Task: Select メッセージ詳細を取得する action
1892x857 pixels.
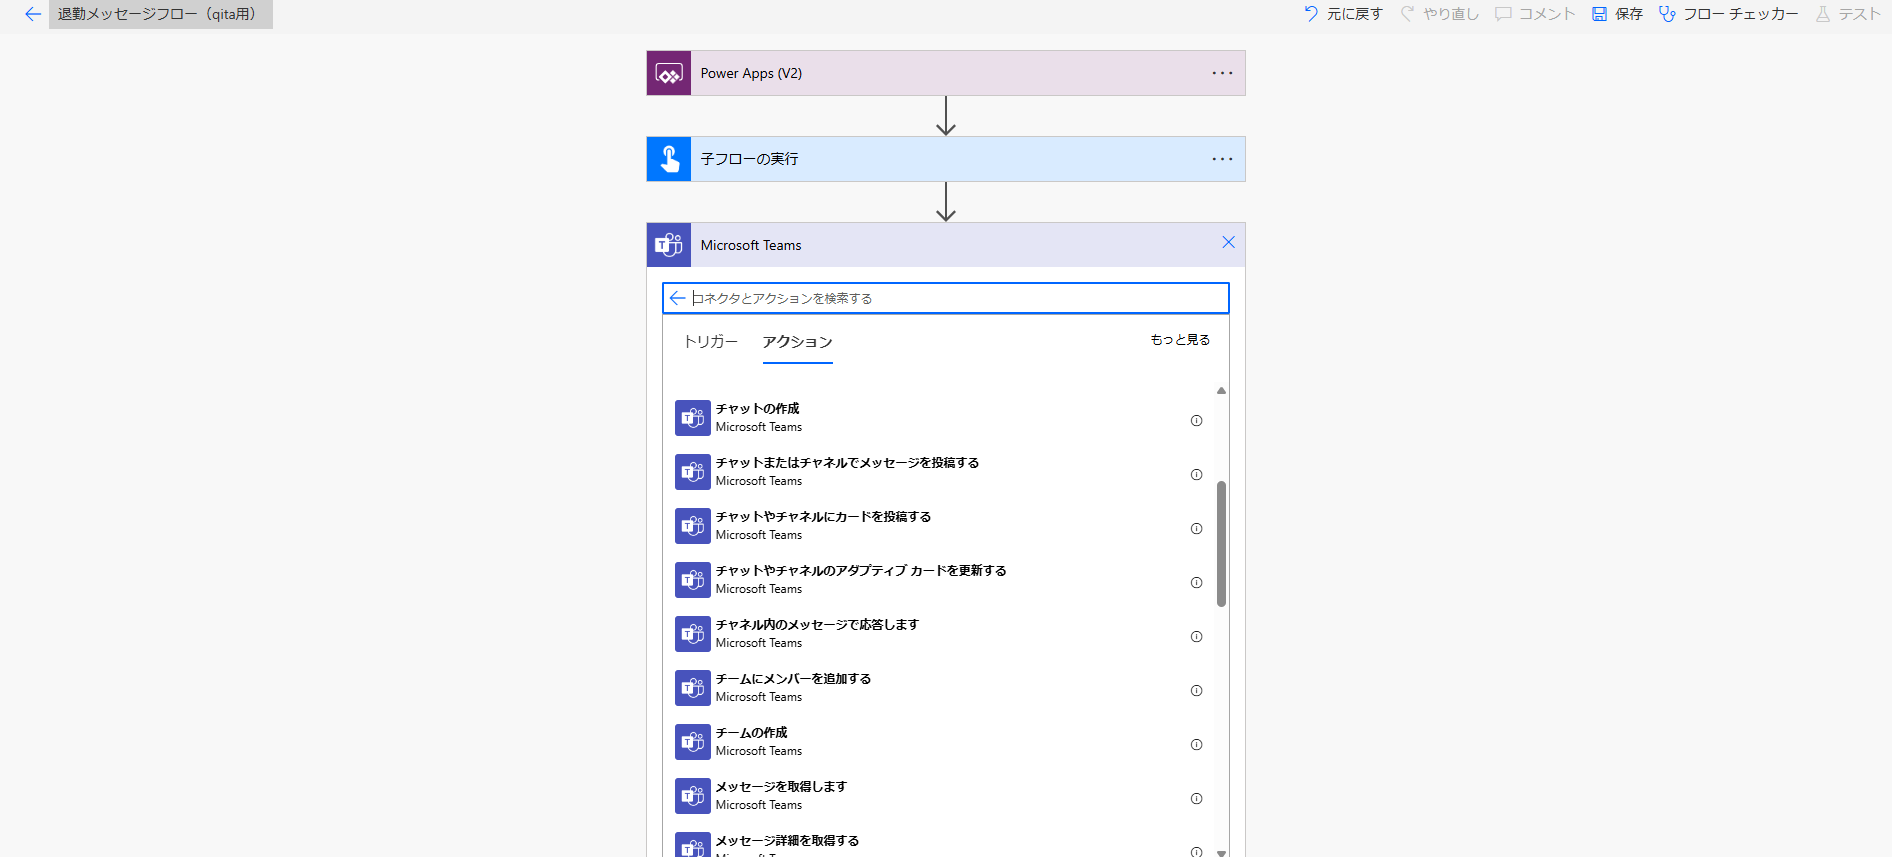Action: 938,843
